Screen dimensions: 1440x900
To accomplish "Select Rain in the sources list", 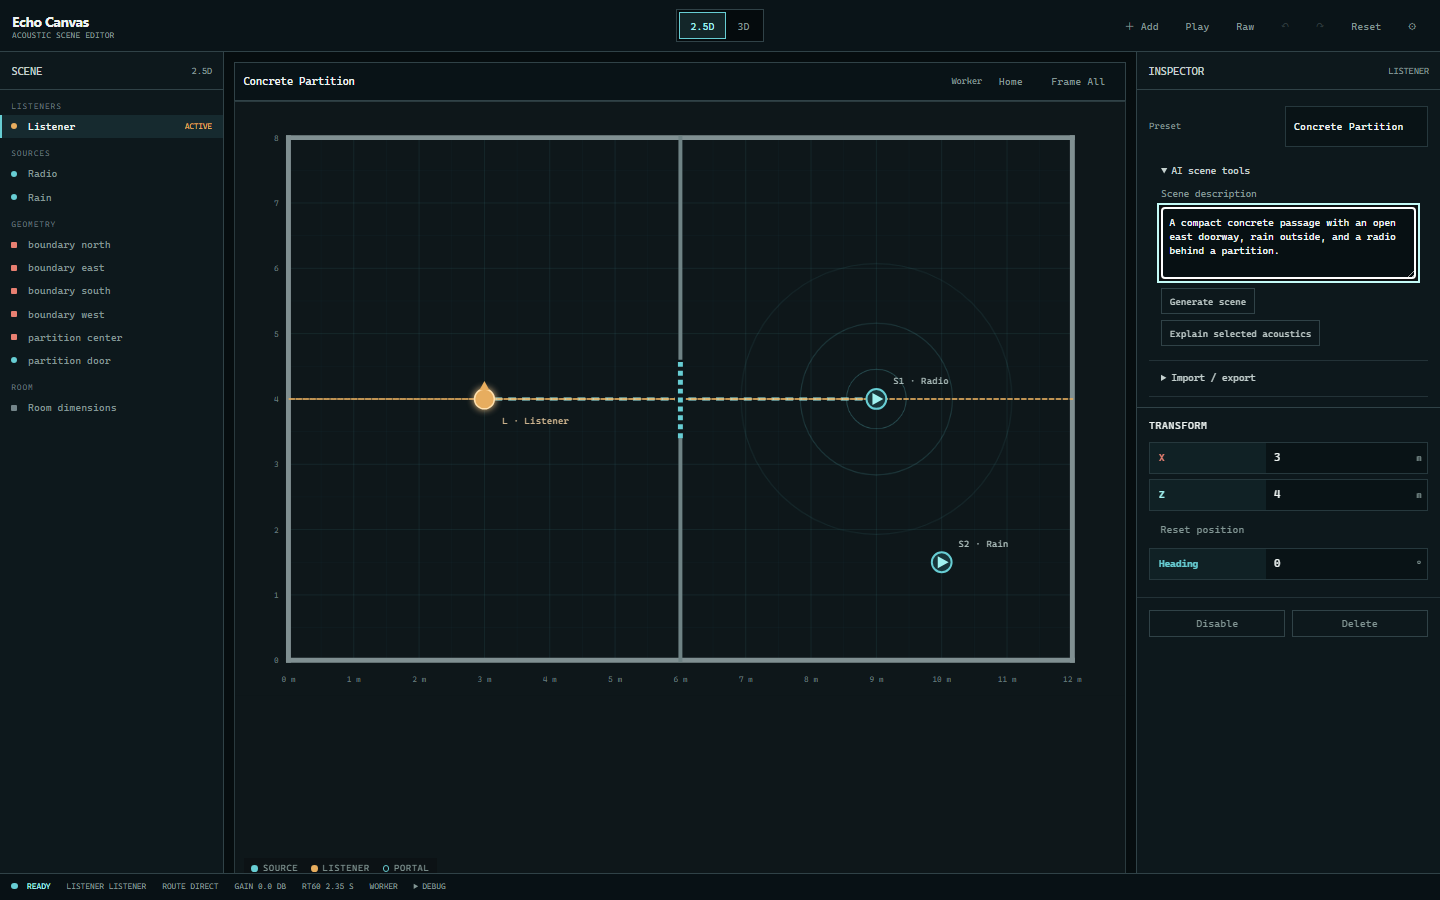I will [112, 197].
